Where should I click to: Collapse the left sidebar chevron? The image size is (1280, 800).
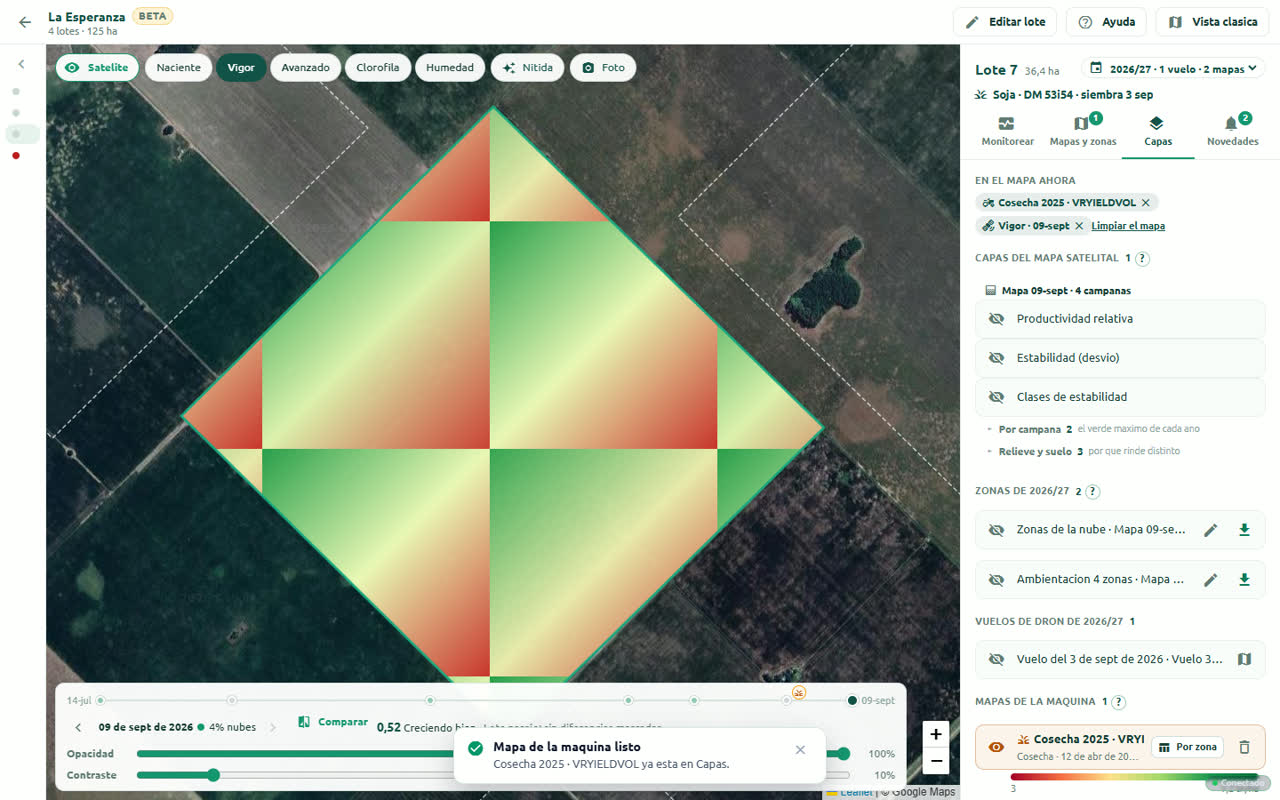click(x=22, y=64)
